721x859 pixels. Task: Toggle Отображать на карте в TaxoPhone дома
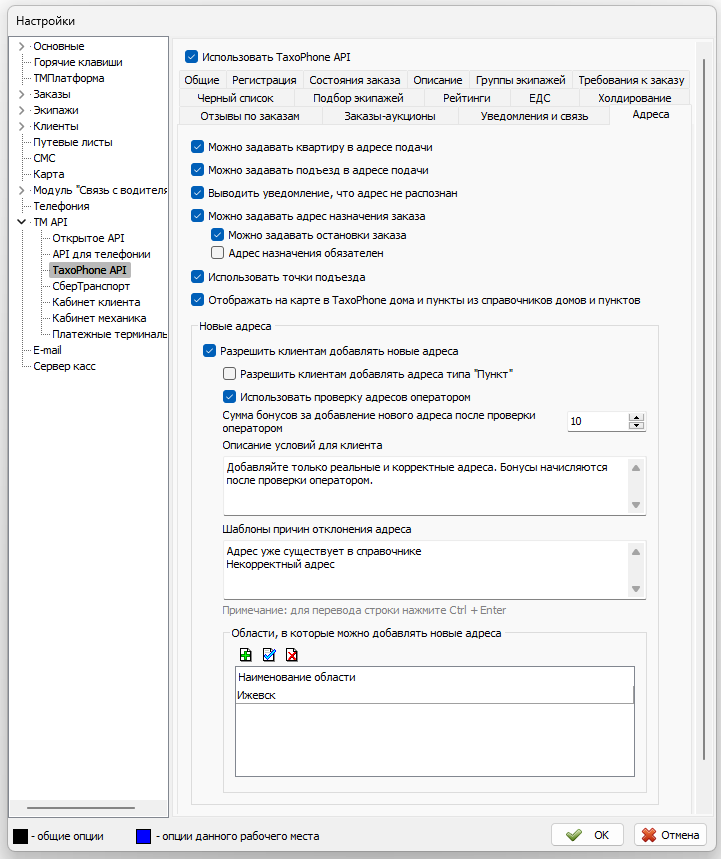pos(197,300)
